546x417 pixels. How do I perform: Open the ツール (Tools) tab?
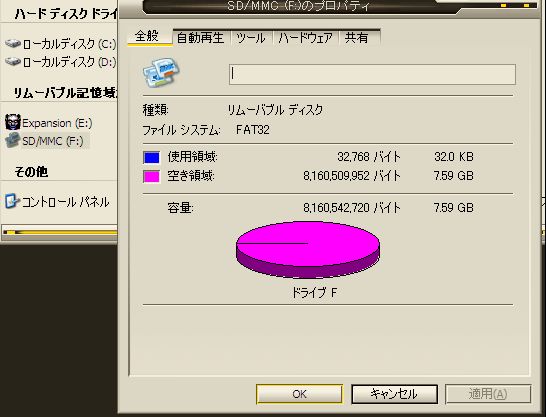click(x=251, y=38)
